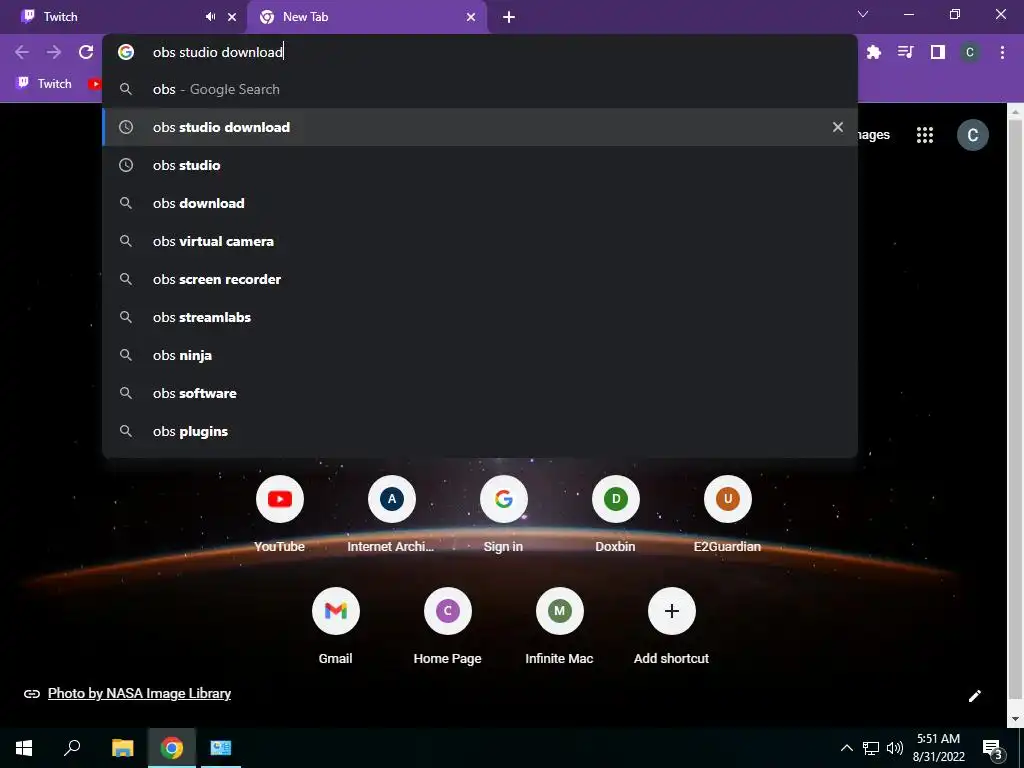Screen dimensions: 1024x768
Task: Pick the 'obs screen recorder' suggestion
Action: tap(479, 279)
